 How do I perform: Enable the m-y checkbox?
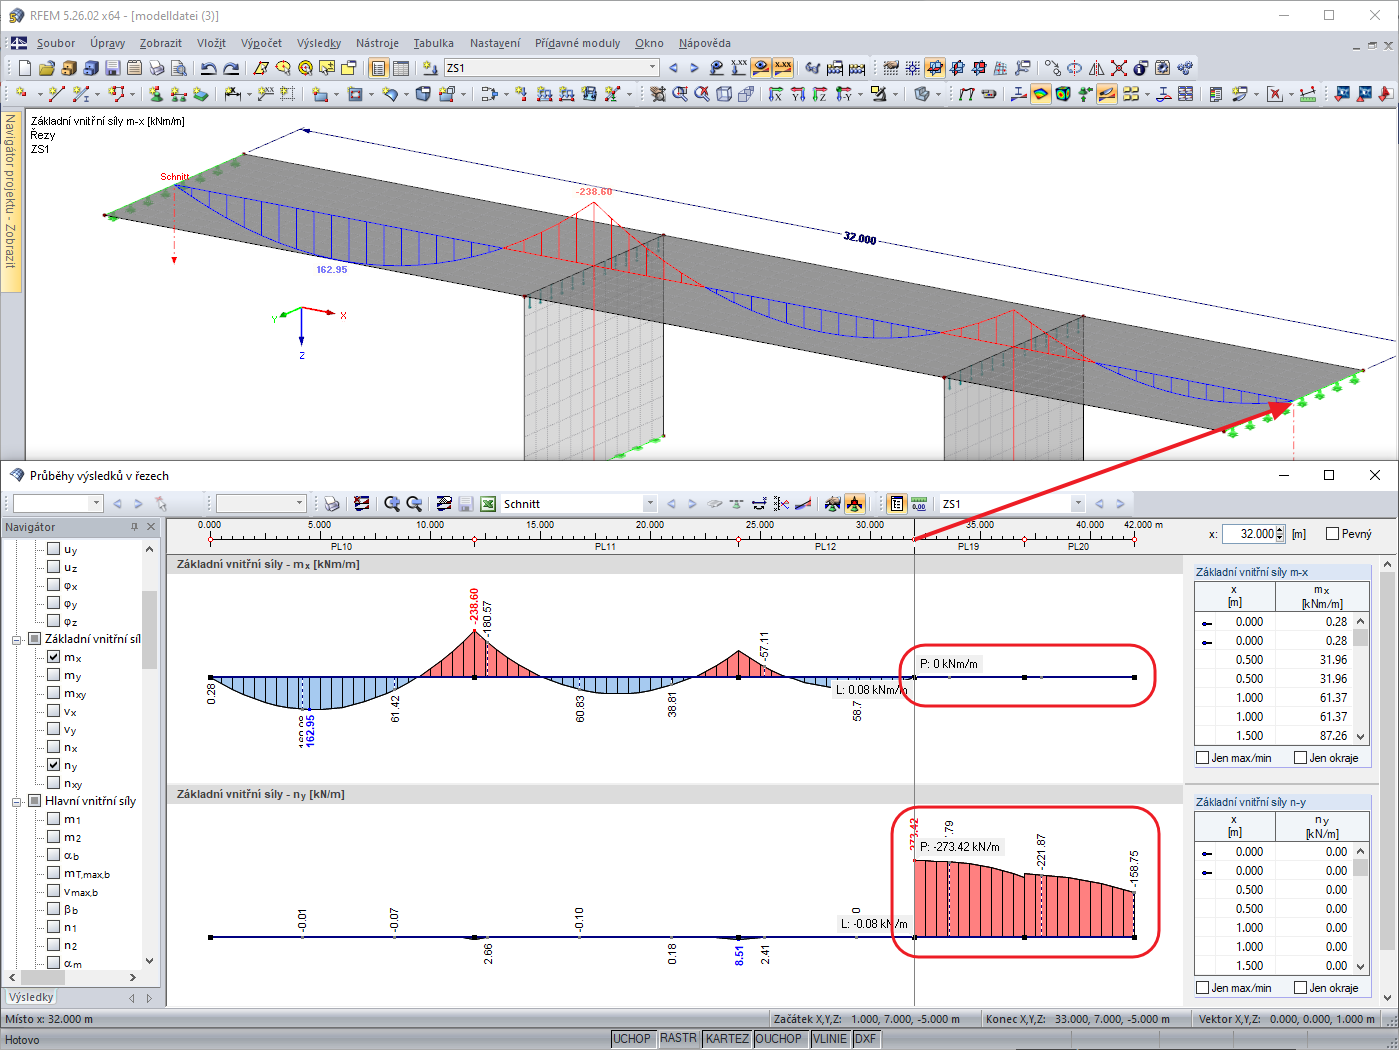click(x=54, y=675)
